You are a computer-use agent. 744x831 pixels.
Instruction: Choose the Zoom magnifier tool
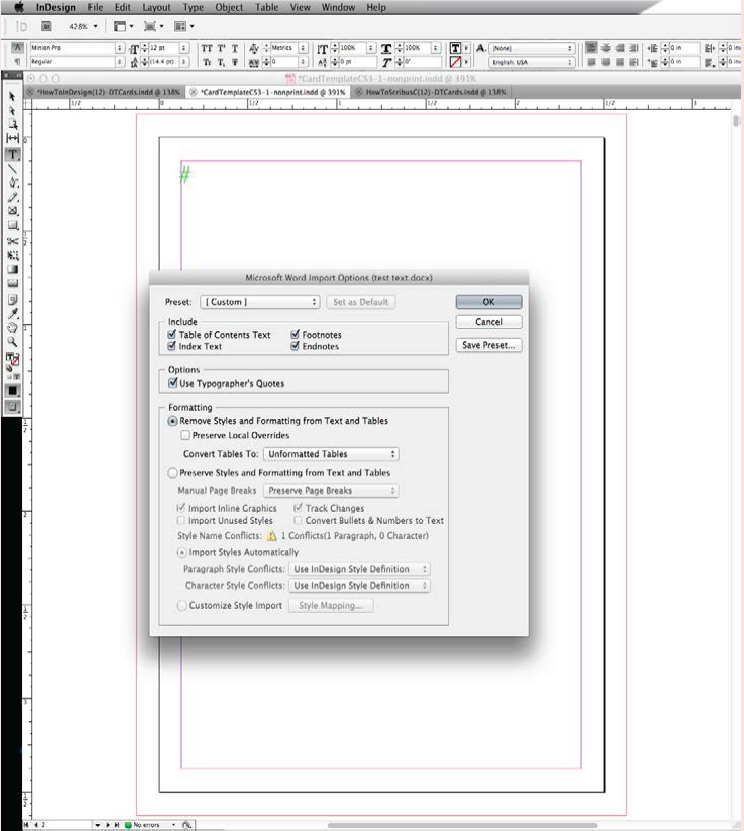coord(13,342)
